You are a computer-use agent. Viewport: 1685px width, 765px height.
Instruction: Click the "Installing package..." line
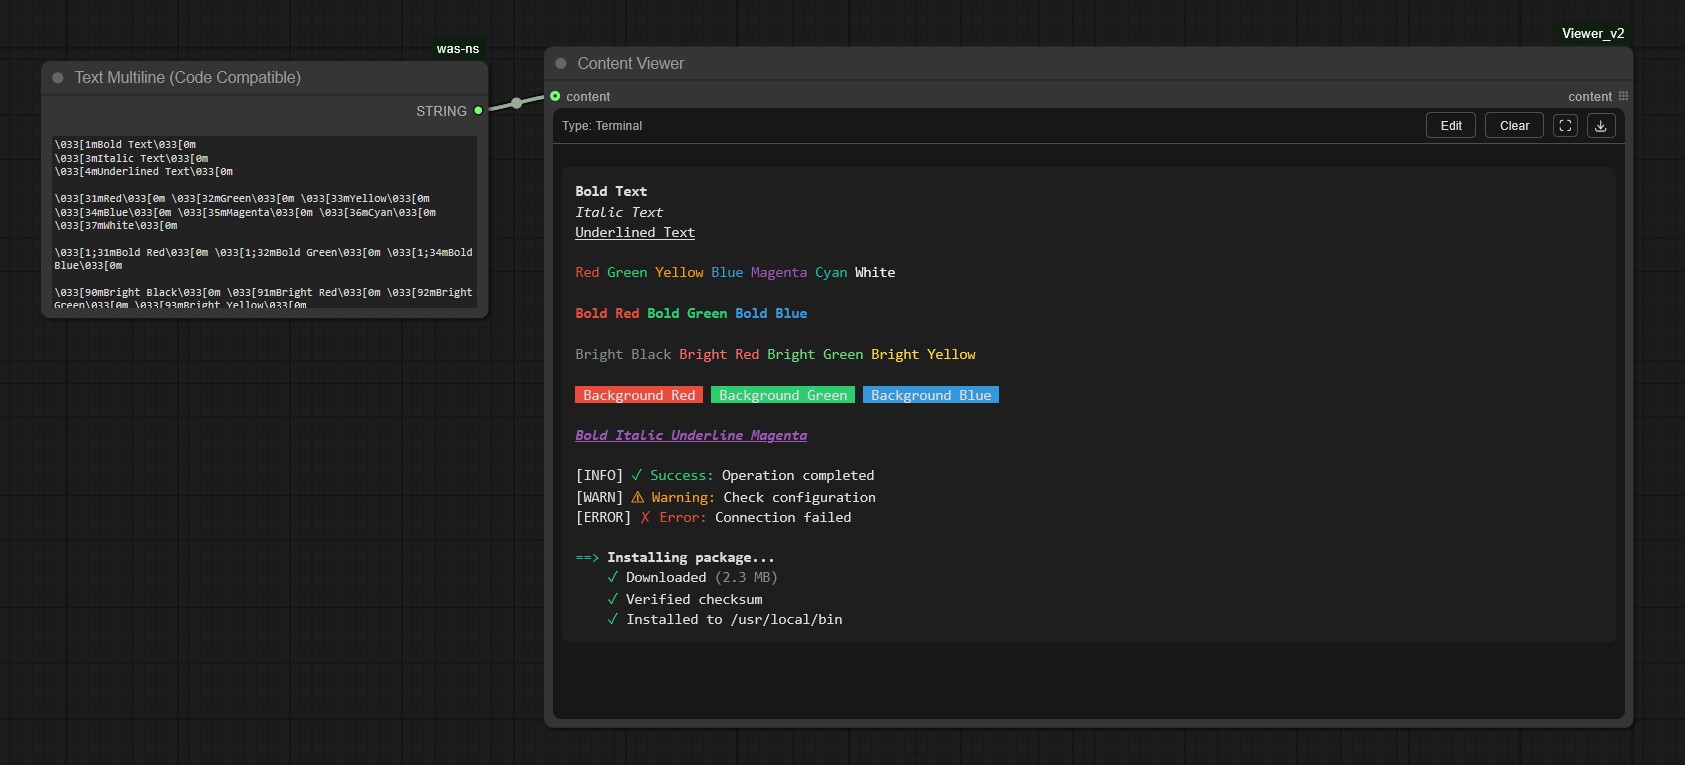691,557
